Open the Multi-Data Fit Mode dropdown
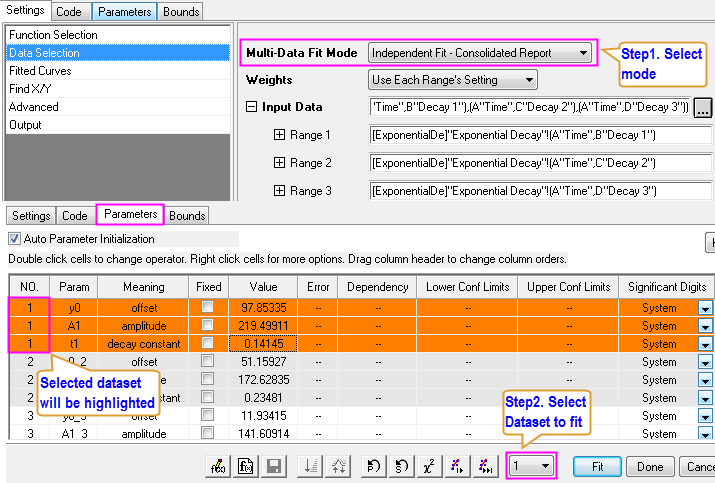 [479, 52]
